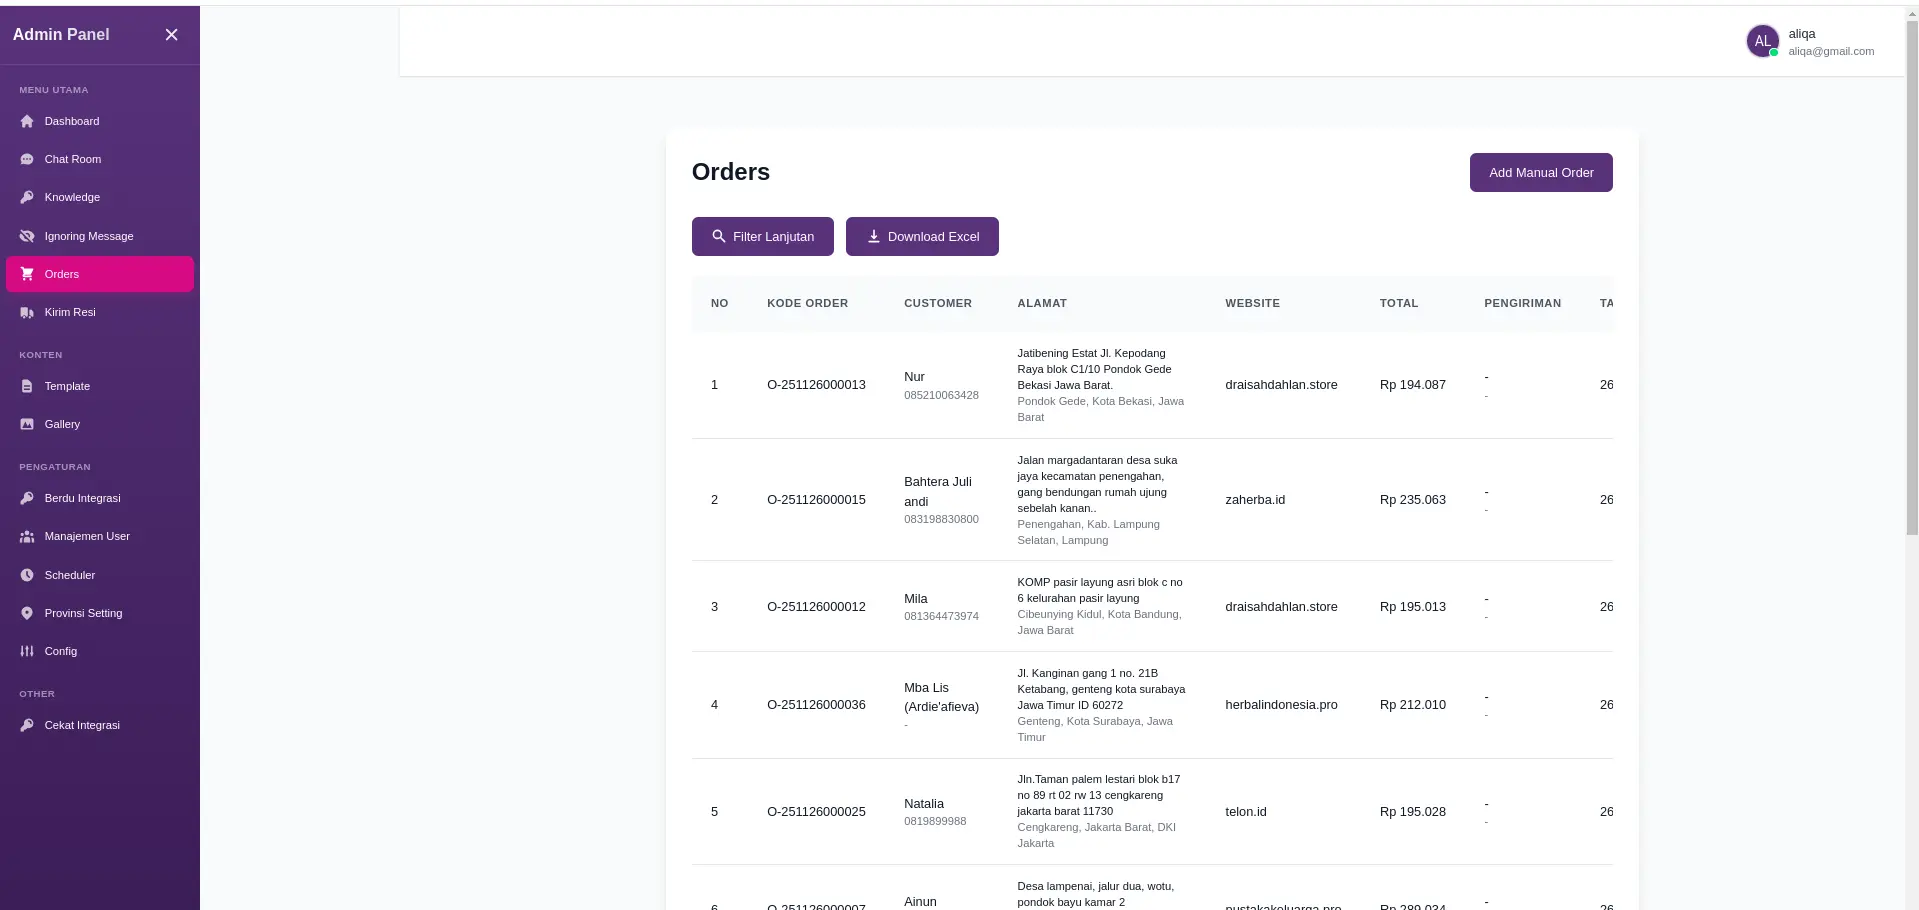Click the Orders shopping cart icon

(26, 274)
